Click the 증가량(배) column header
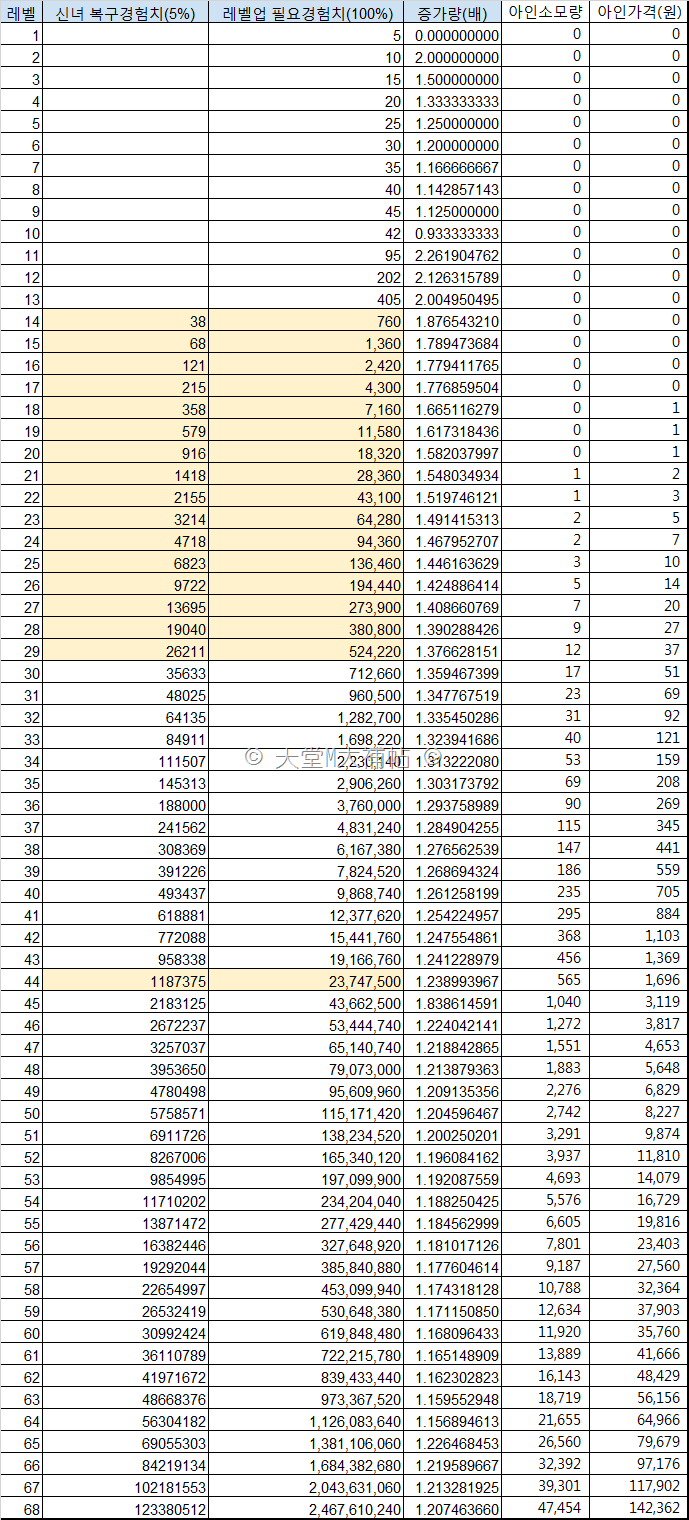The image size is (689, 1520). (x=453, y=12)
